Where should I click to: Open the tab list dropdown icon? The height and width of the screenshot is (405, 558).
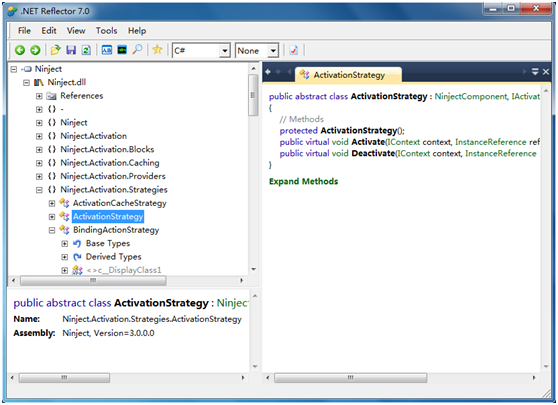535,72
